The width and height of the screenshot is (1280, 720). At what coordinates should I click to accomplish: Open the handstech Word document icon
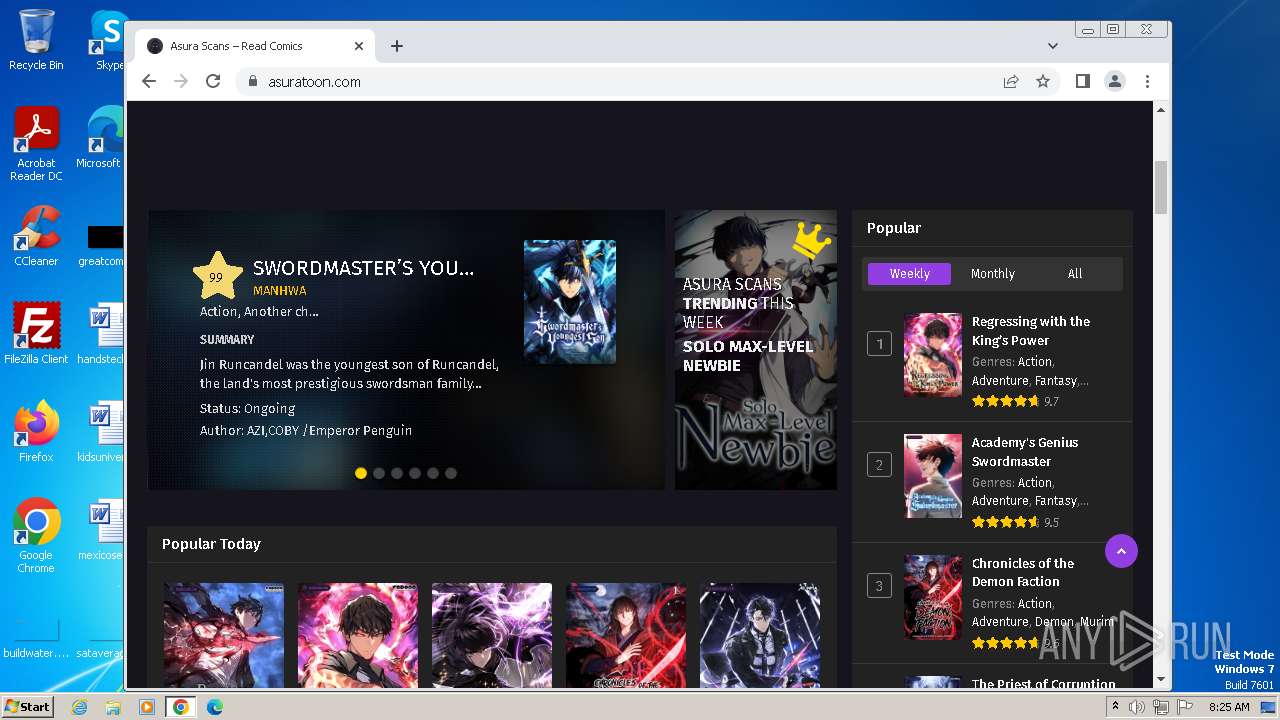(100, 334)
